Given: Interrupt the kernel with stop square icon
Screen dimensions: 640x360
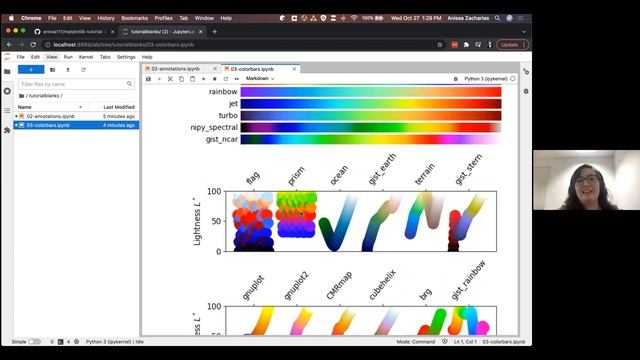Looking at the screenshot, I should click(x=215, y=79).
